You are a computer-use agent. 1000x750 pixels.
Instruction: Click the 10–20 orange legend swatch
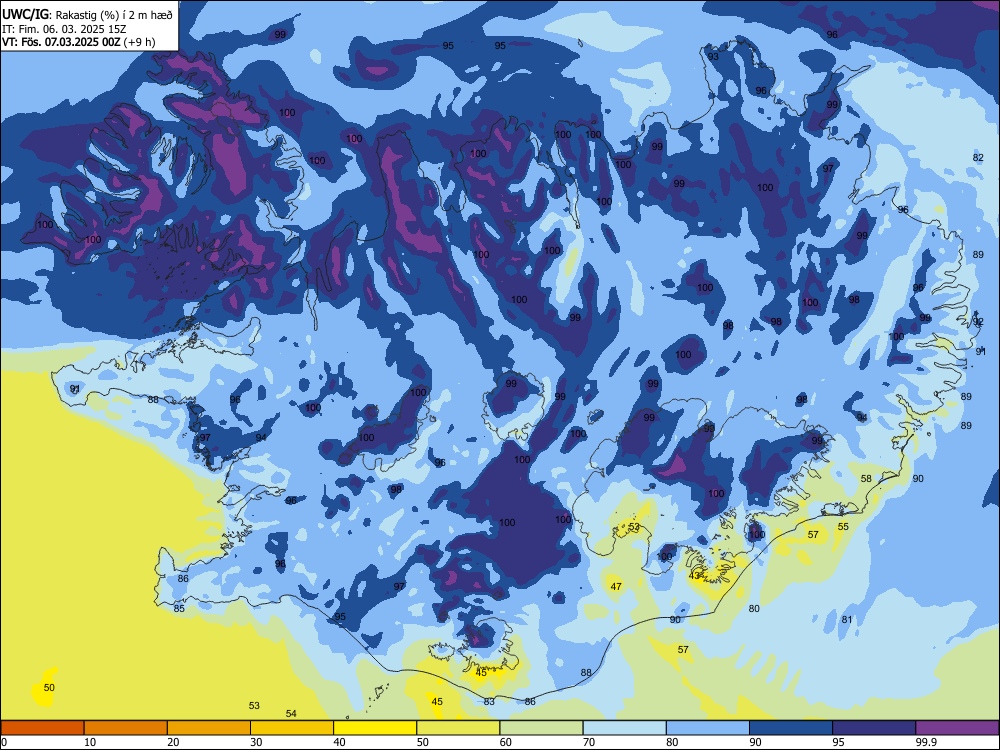126,728
